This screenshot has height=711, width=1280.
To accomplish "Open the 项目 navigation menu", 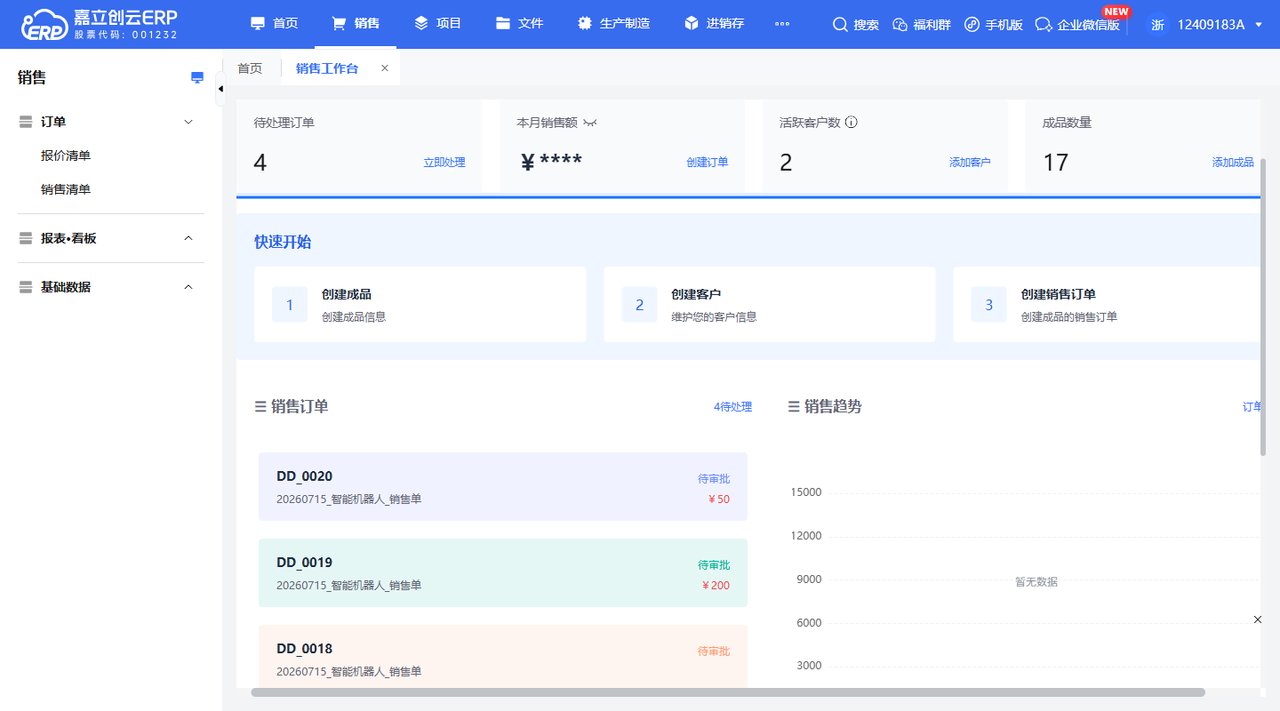I will (437, 23).
